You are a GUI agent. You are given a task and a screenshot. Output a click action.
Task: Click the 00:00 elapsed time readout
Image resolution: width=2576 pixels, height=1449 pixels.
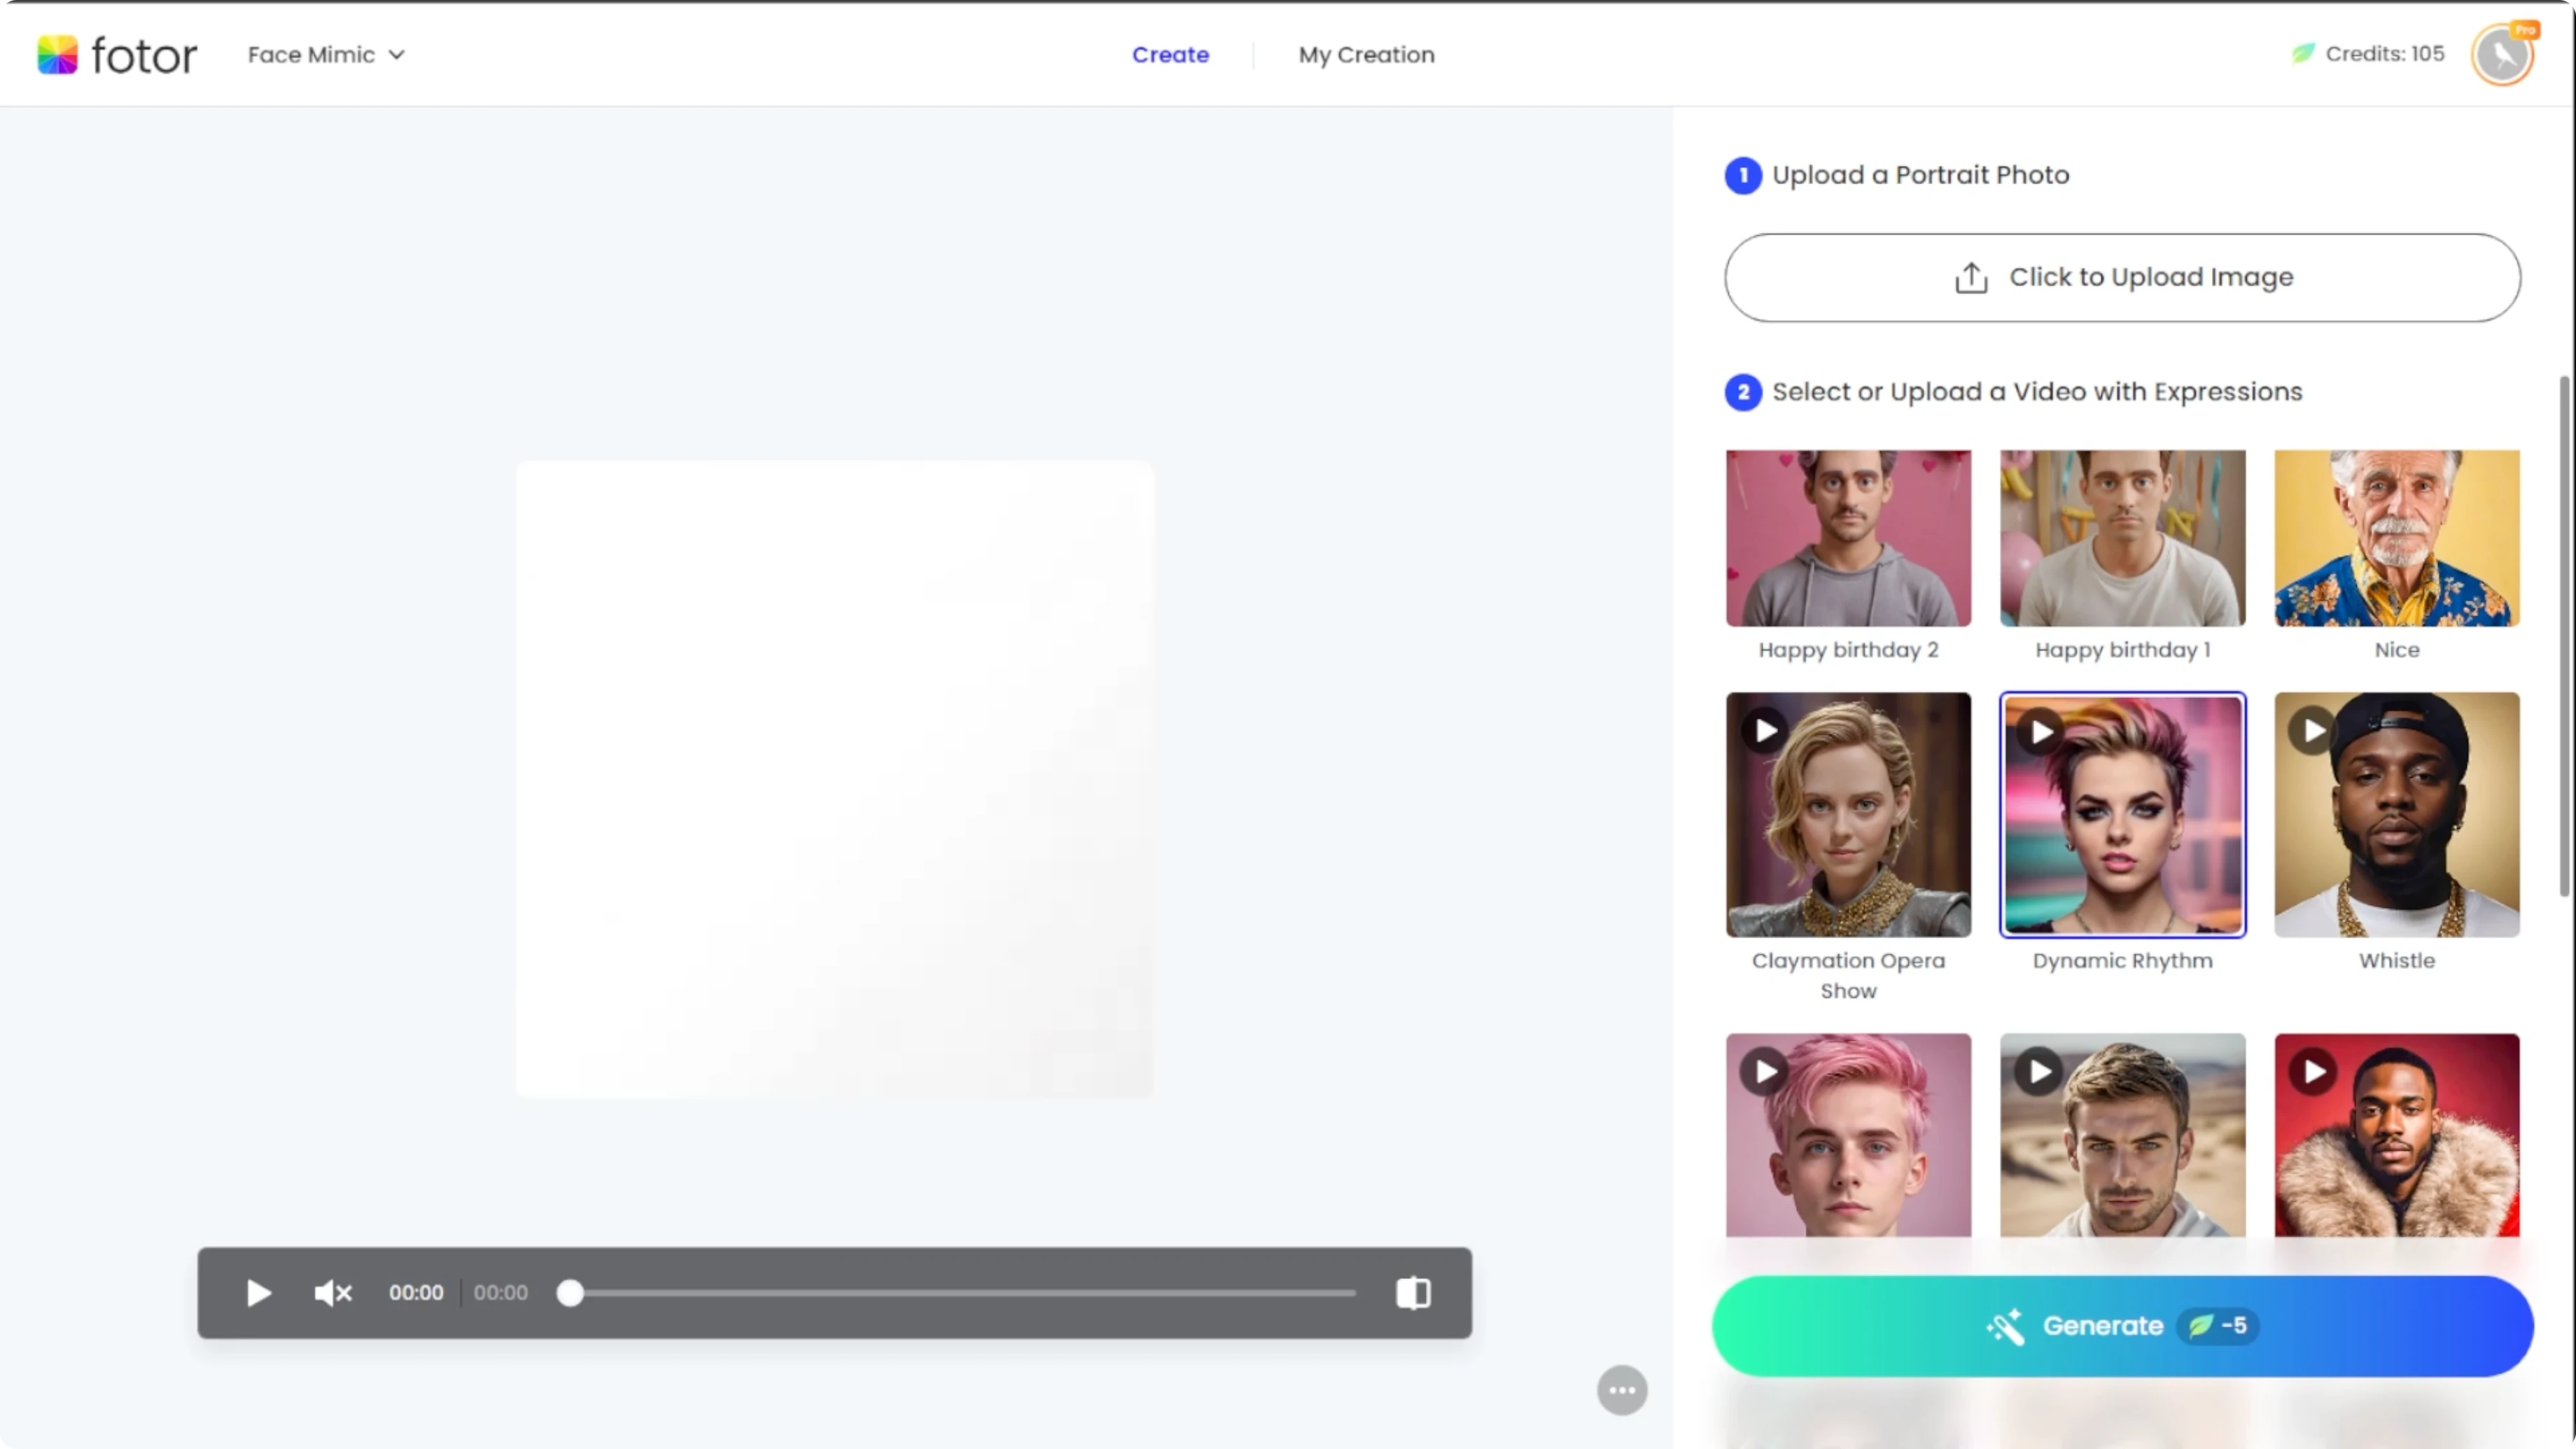(416, 1293)
